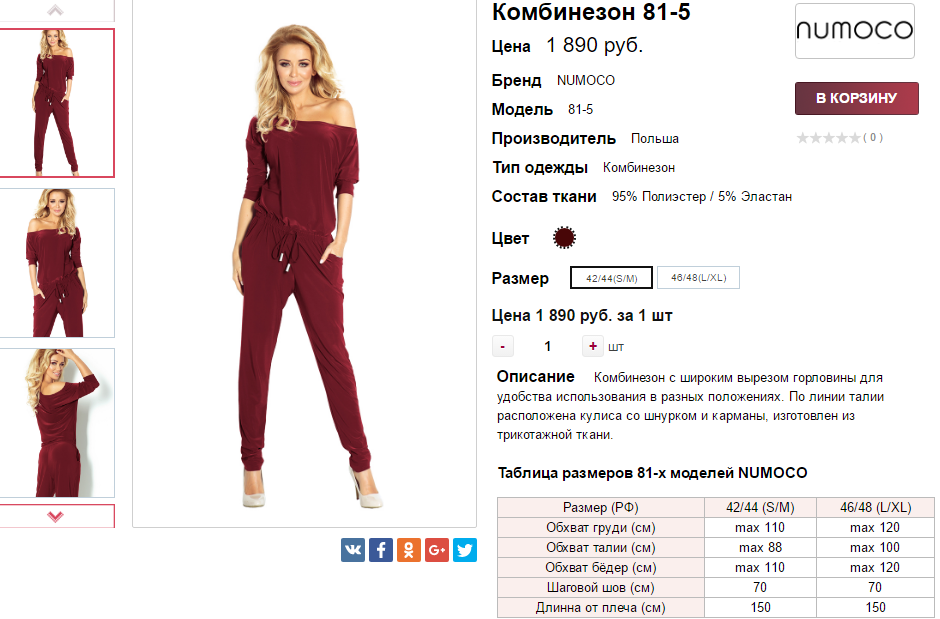
Task: Open the first jumpsuit thumbnail
Action: click(56, 102)
